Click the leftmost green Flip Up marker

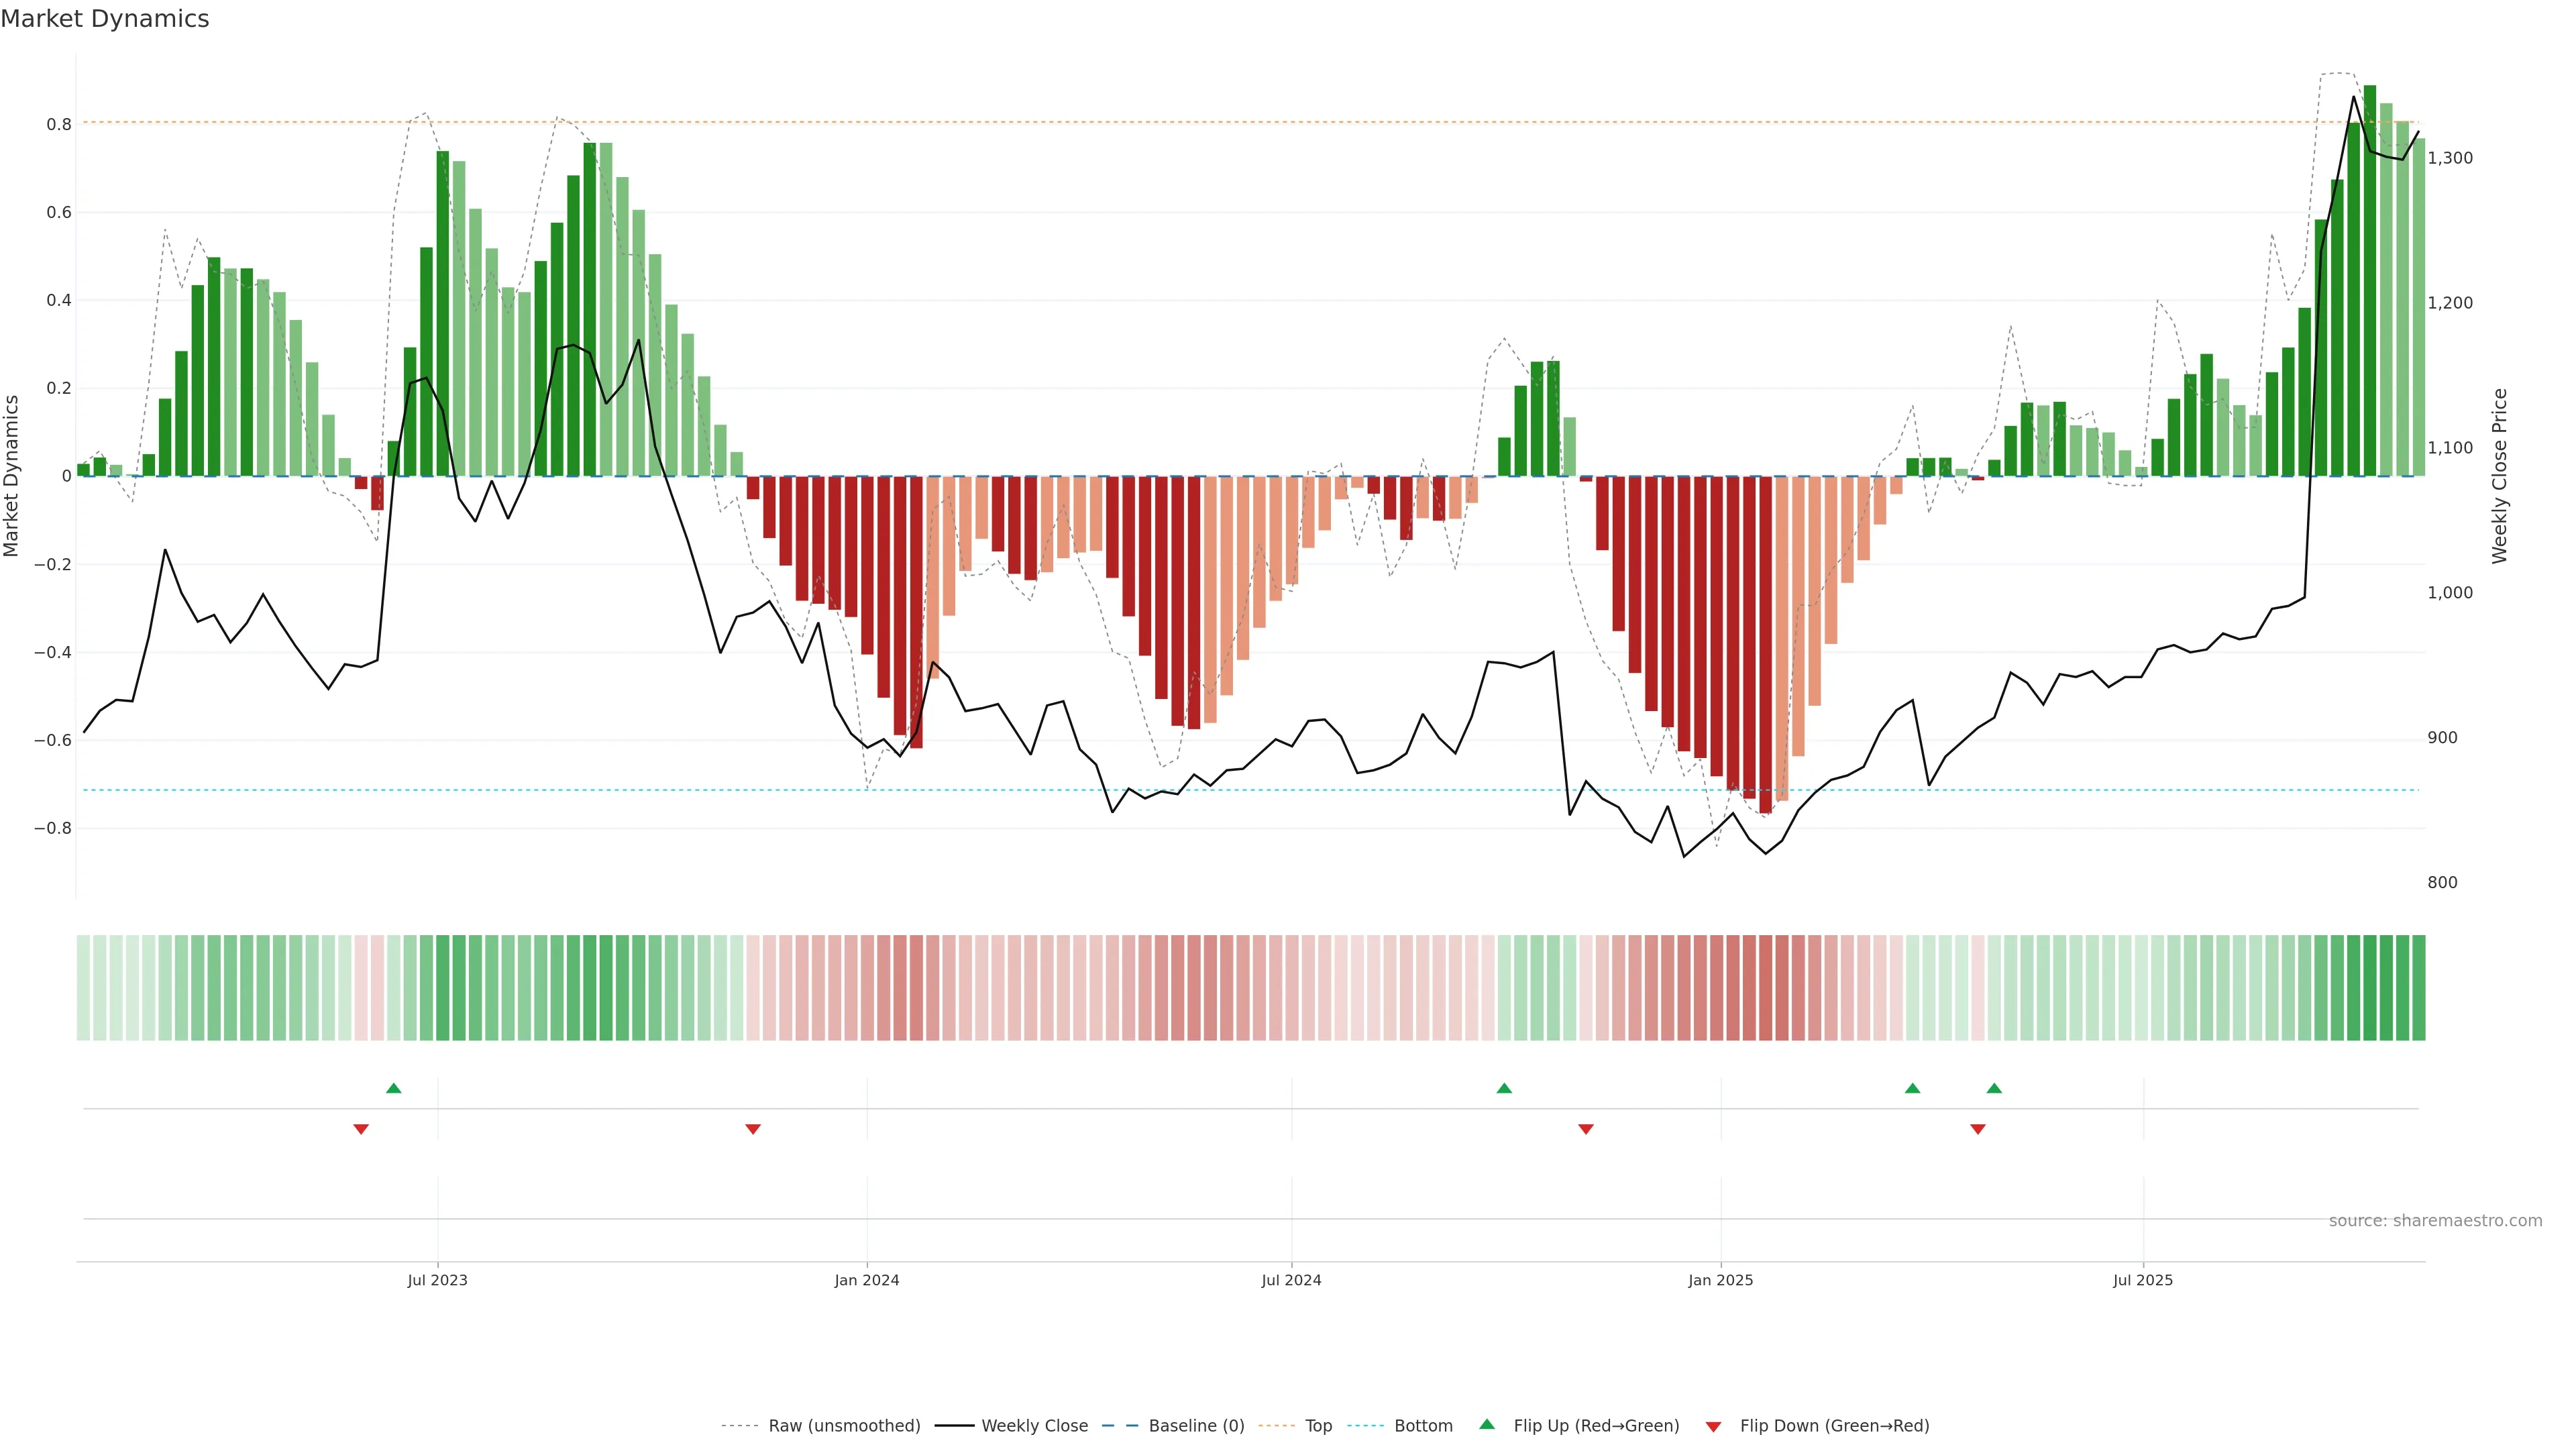[394, 1088]
